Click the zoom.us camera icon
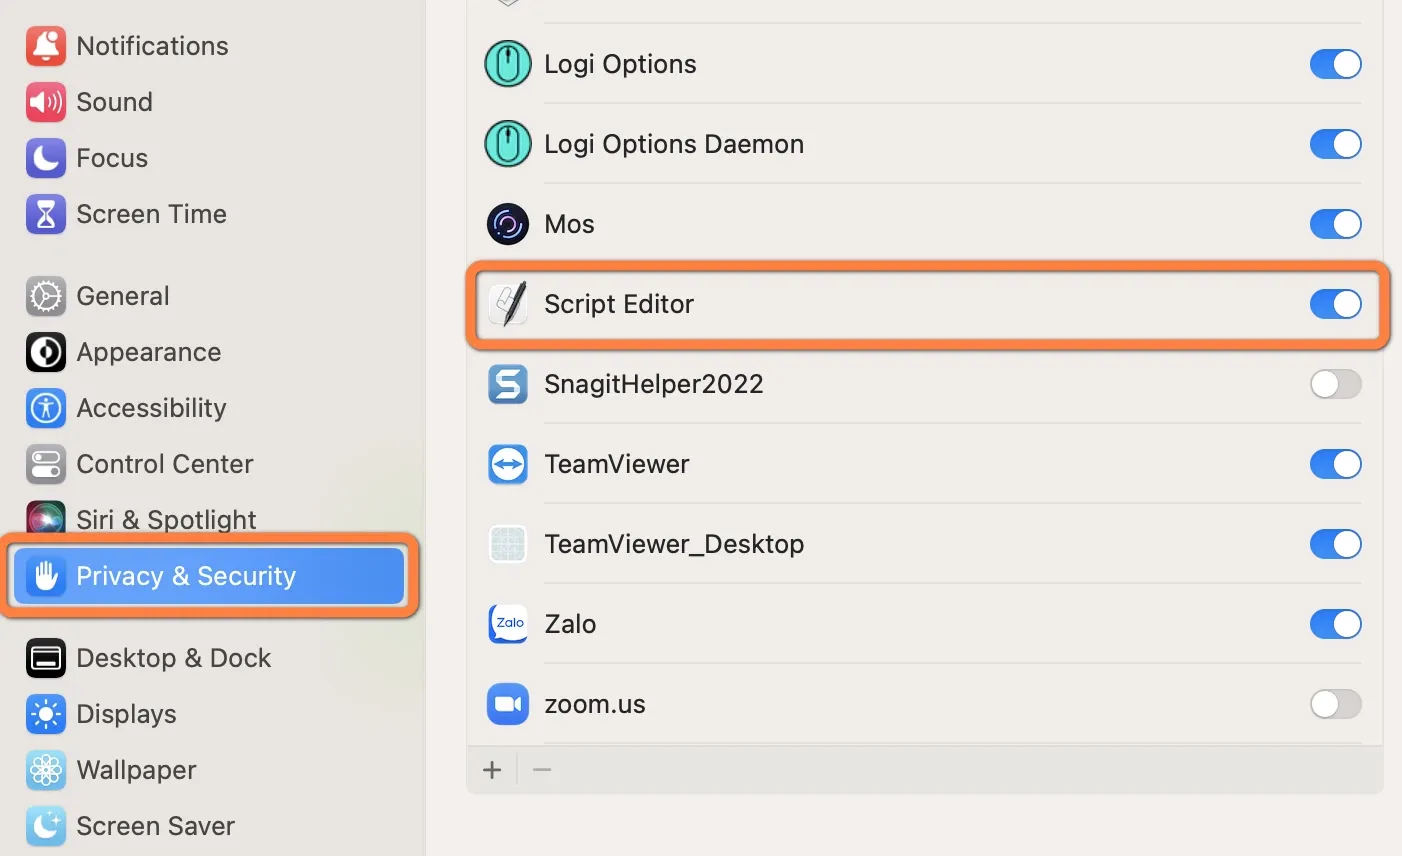Viewport: 1402px width, 856px height. pos(508,704)
